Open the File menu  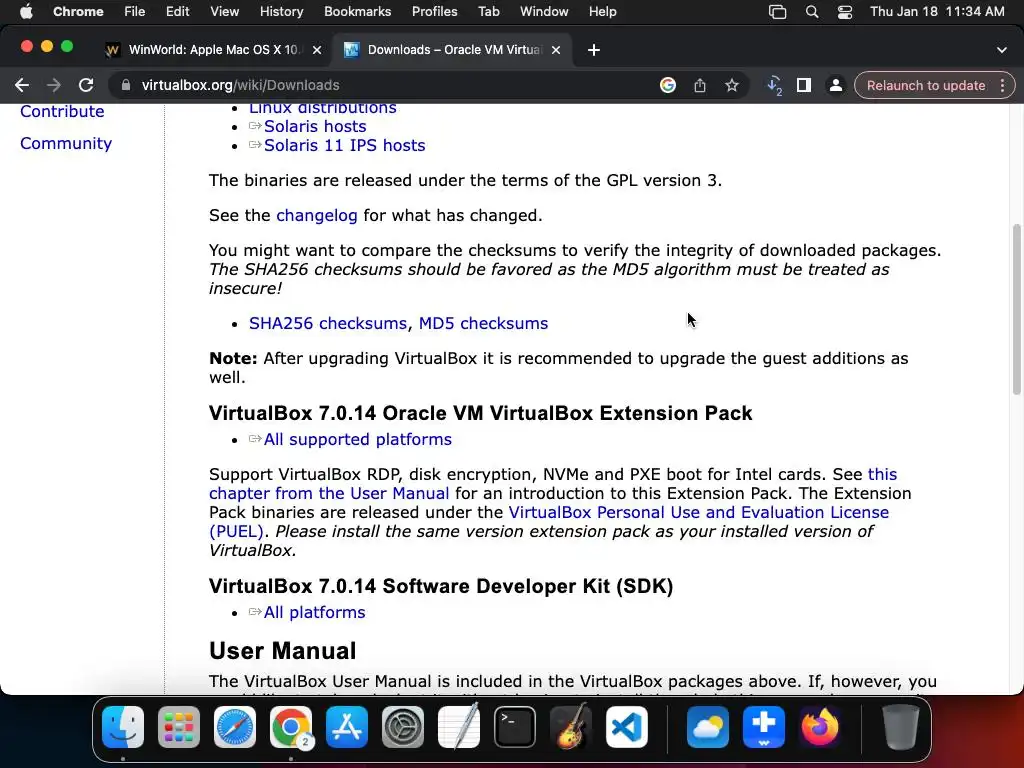click(x=135, y=12)
